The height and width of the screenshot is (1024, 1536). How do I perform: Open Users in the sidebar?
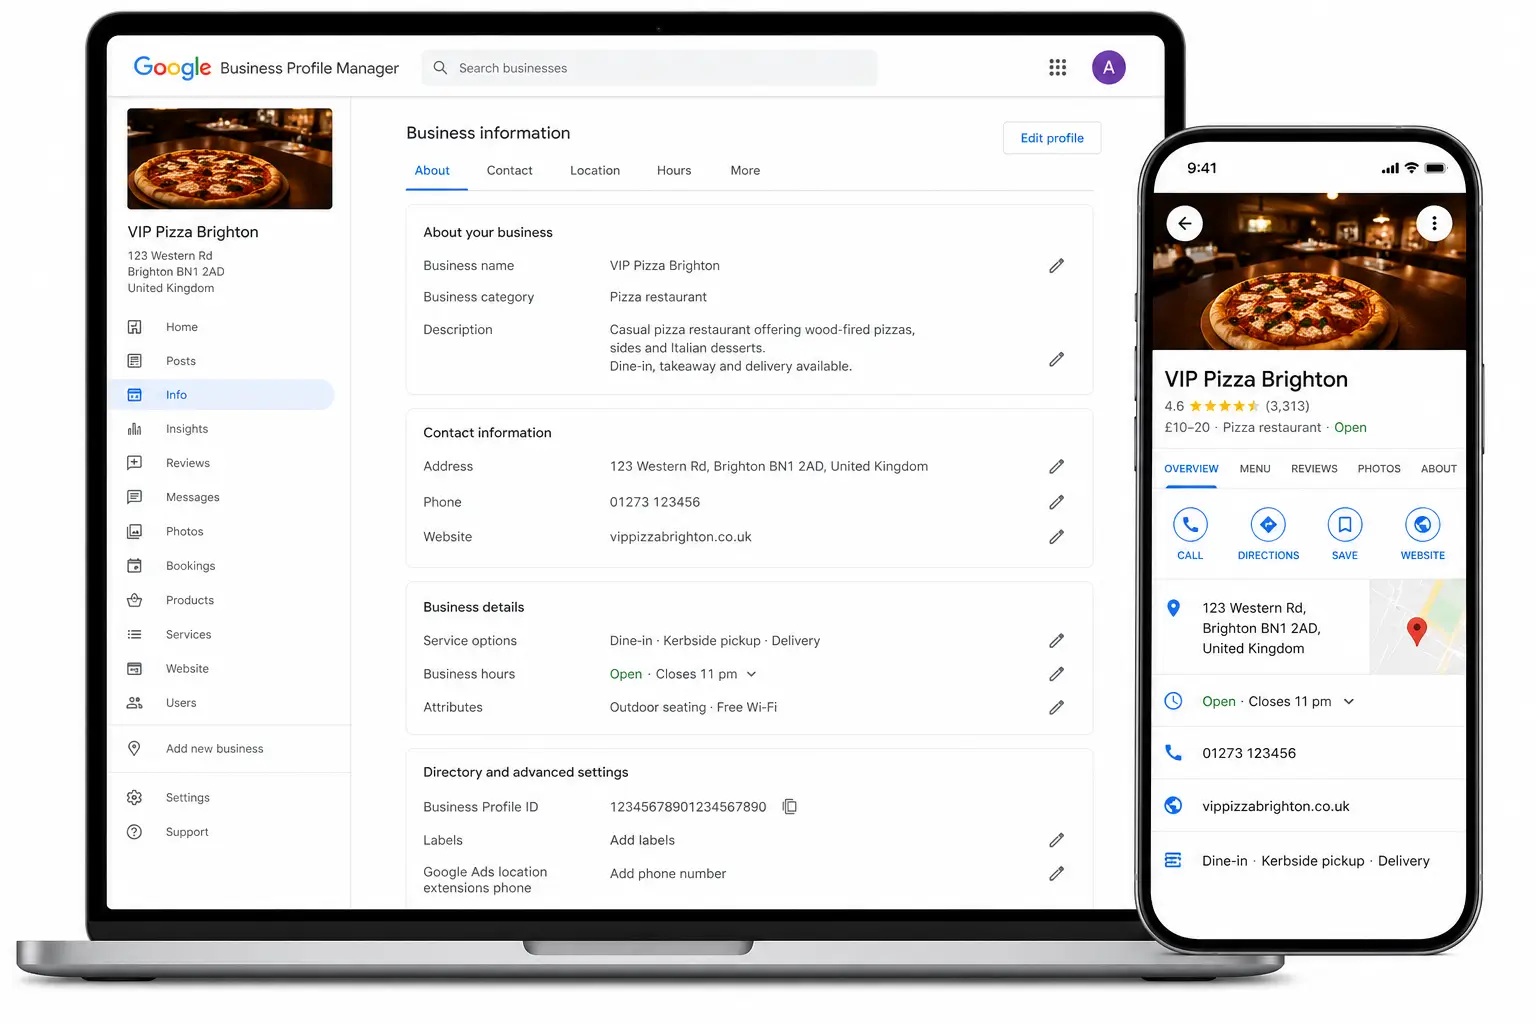[221, 703]
